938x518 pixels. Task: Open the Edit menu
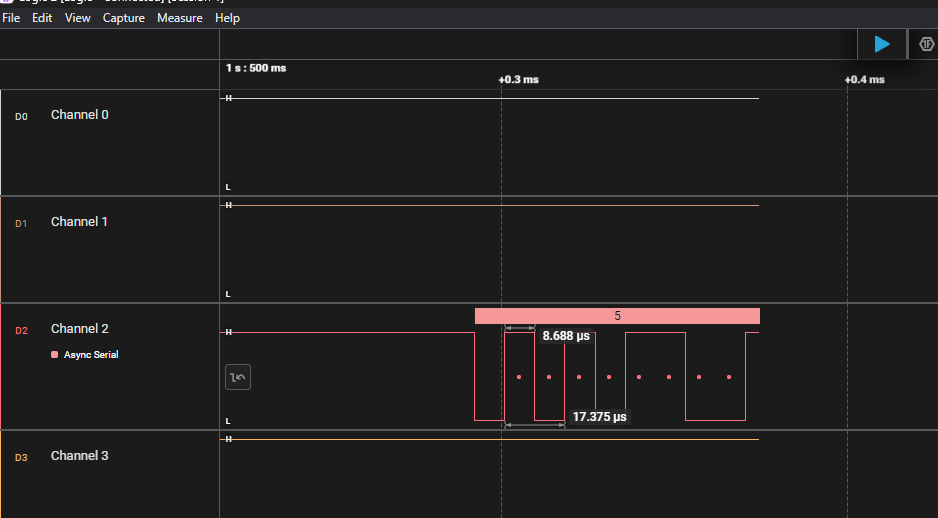42,18
